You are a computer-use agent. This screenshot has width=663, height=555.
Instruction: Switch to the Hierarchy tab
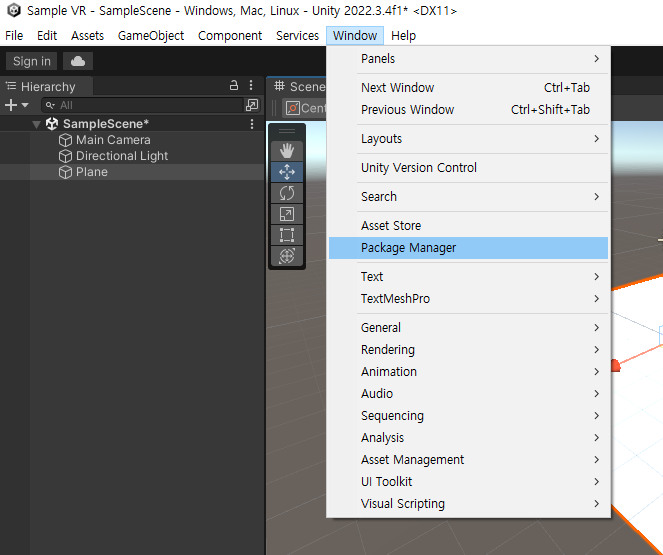[47, 86]
